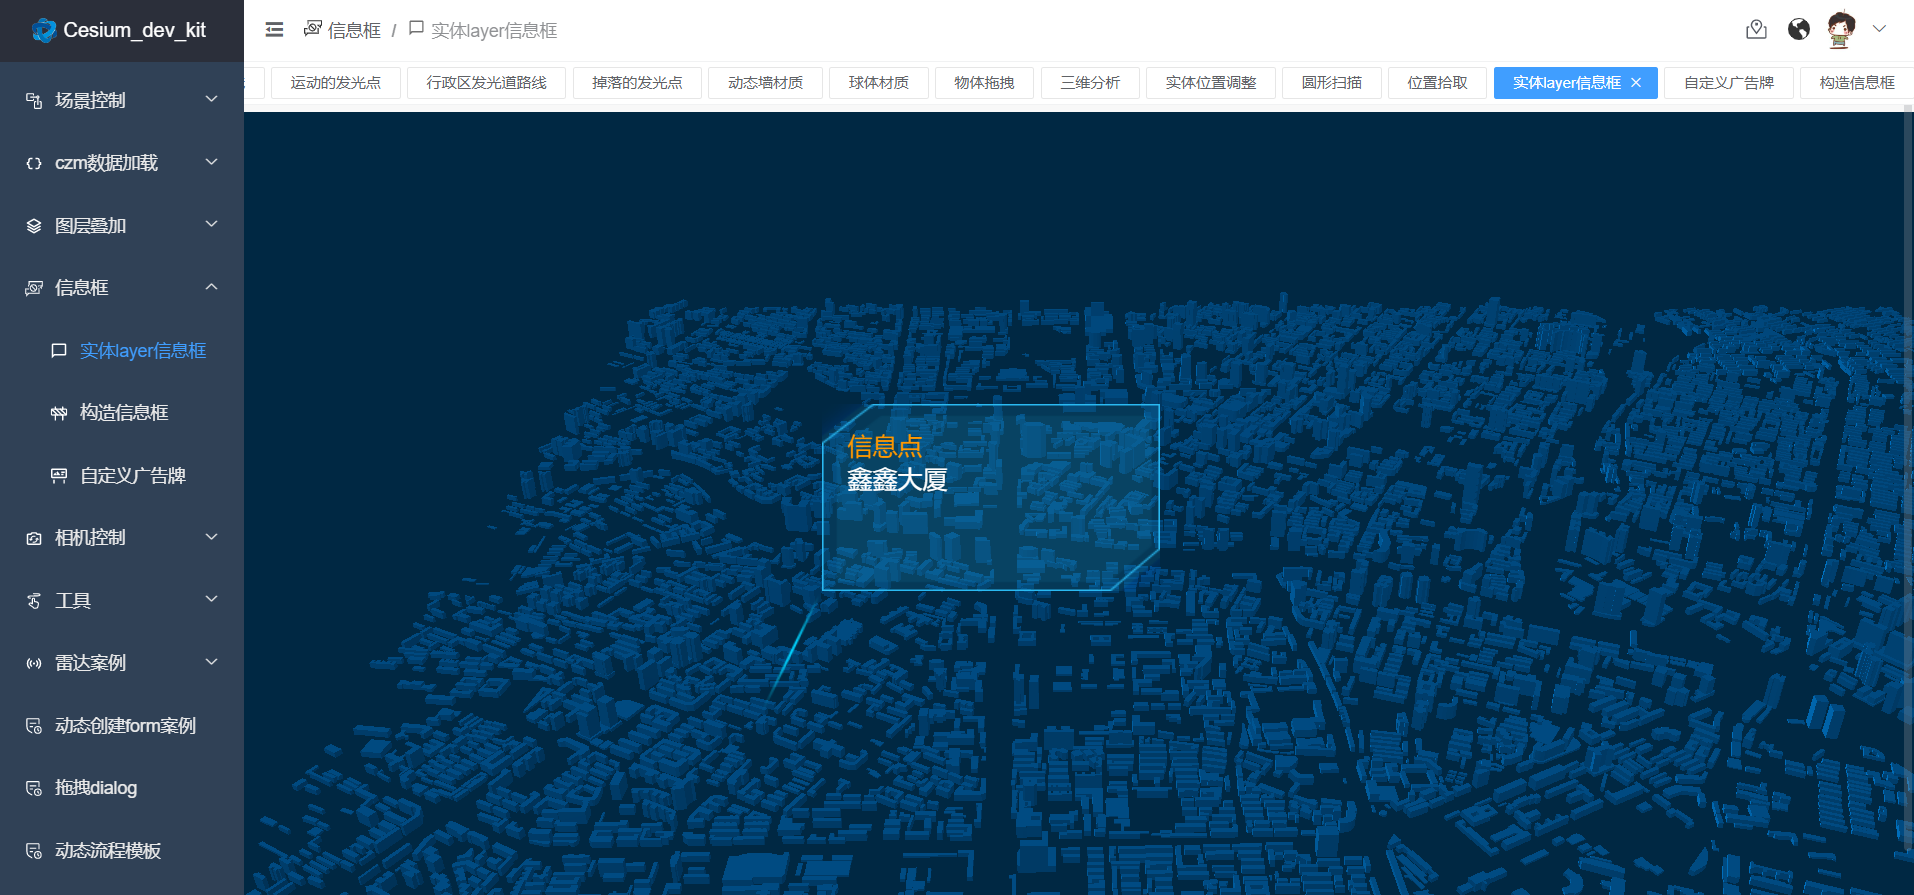Switch to the 运动的发光点 tab

pos(336,83)
